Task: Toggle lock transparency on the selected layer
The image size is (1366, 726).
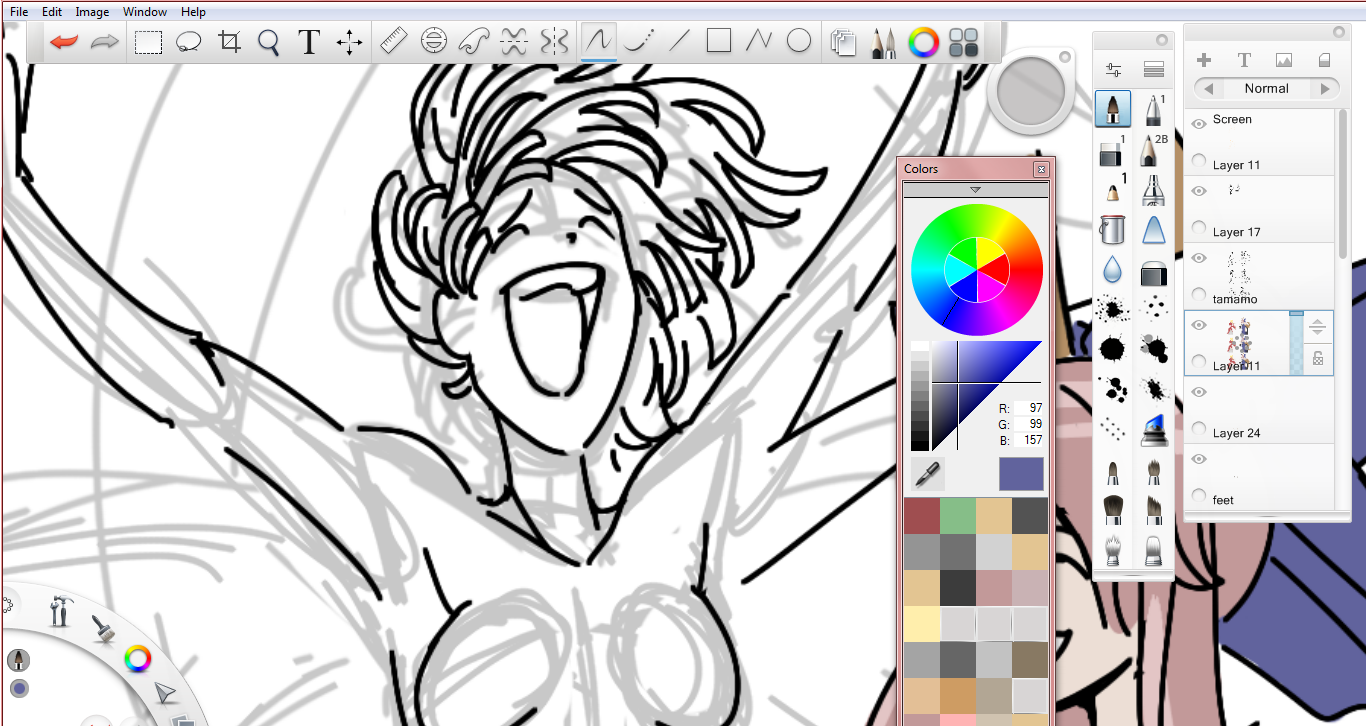Action: [1317, 359]
